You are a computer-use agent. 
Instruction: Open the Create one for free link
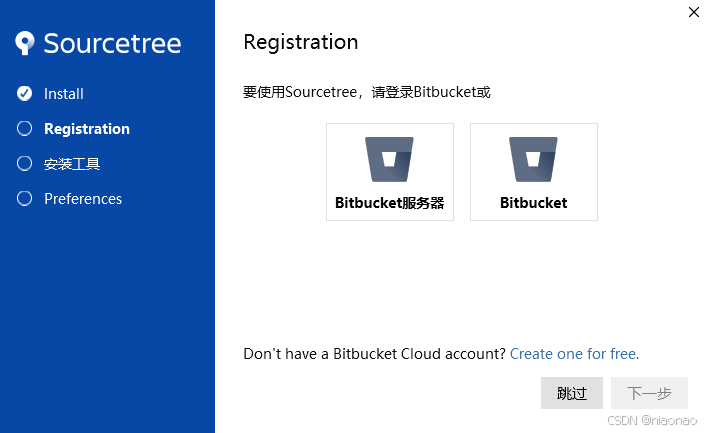pos(574,354)
